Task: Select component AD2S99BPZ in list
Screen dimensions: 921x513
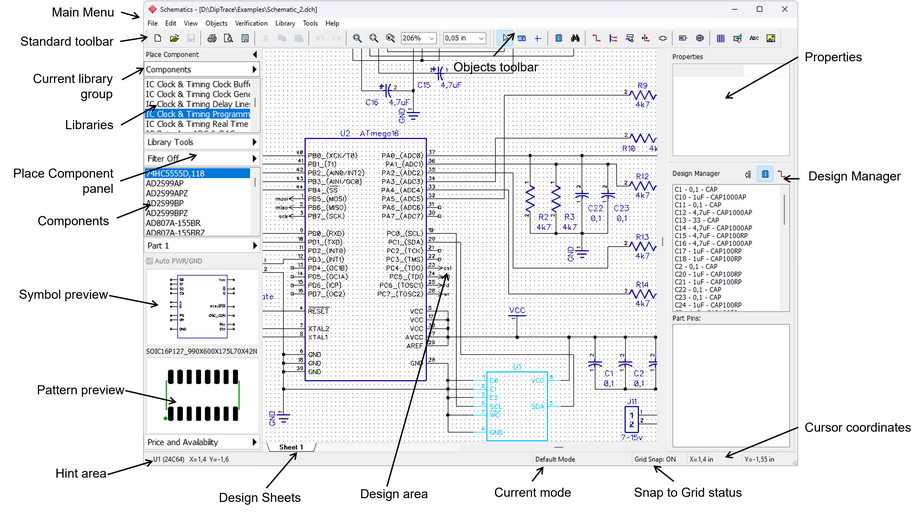Action: point(198,213)
